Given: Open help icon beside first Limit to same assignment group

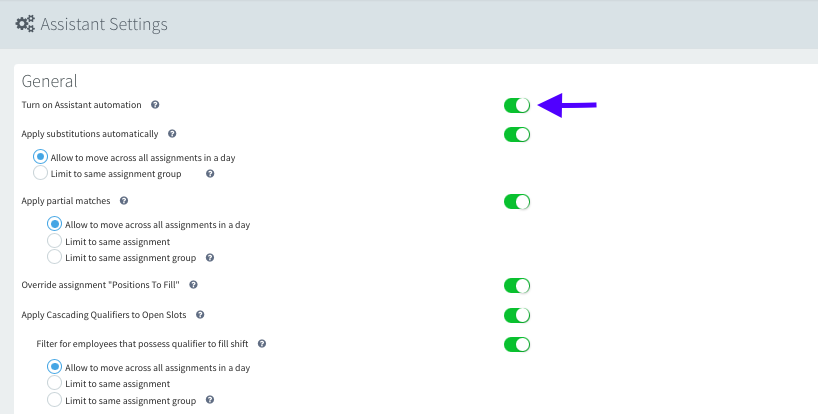Looking at the screenshot, I should pos(210,174).
